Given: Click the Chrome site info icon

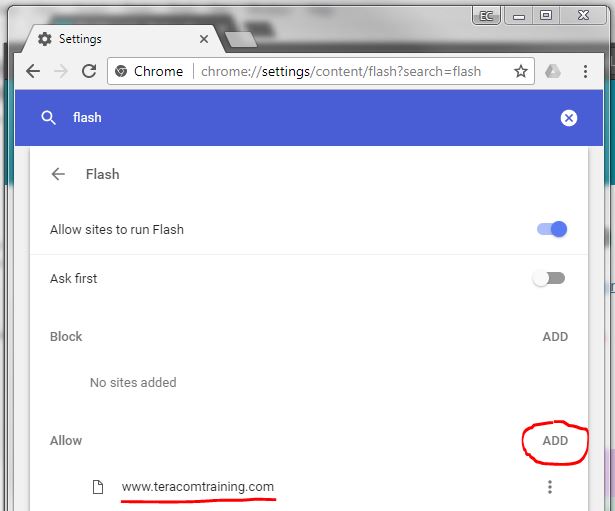Looking at the screenshot, I should [x=121, y=71].
